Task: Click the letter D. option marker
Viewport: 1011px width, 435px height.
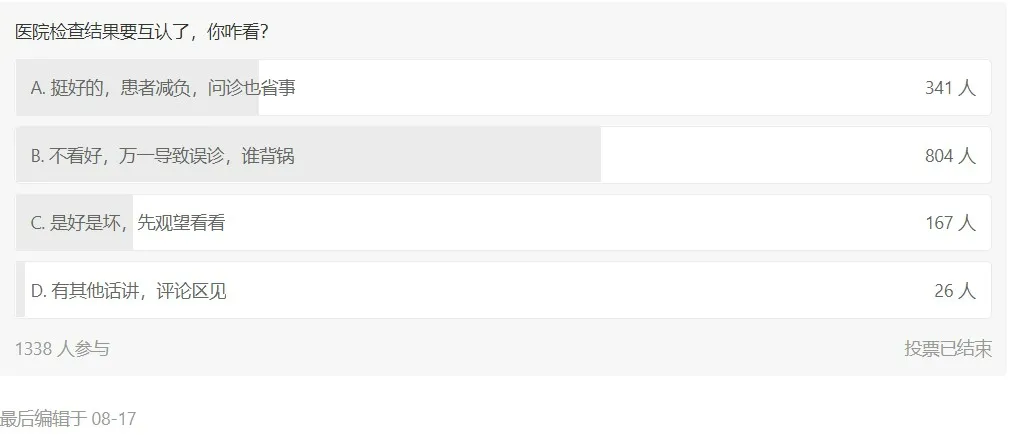Action: [x=39, y=291]
